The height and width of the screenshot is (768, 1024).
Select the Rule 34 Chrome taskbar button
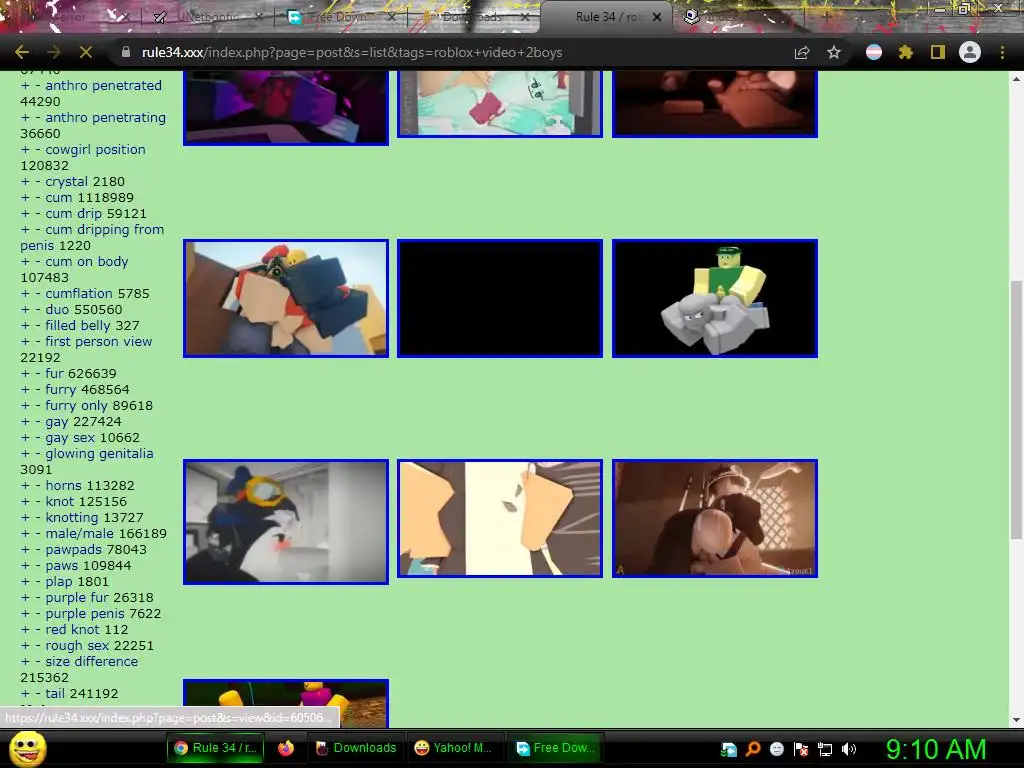(216, 748)
